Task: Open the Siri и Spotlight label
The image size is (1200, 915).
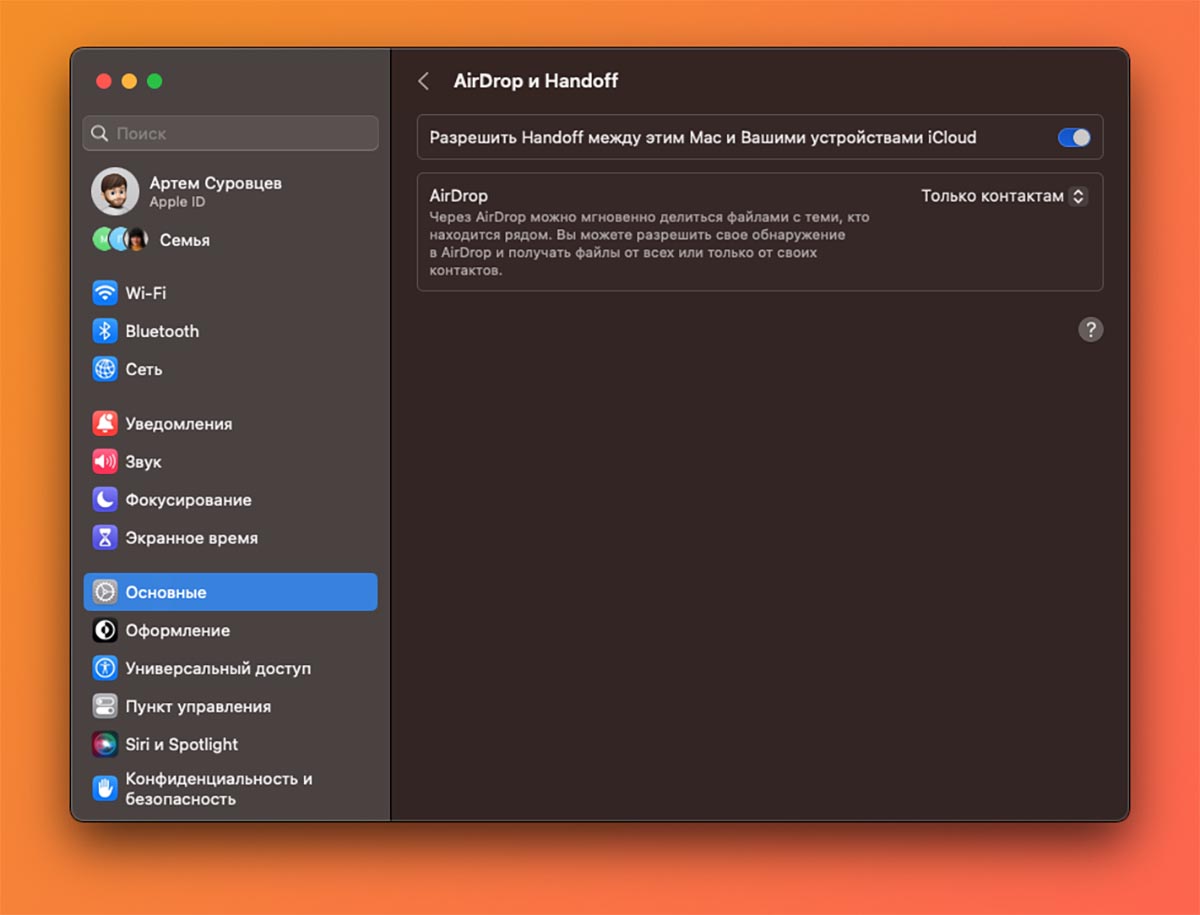Action: (x=182, y=744)
